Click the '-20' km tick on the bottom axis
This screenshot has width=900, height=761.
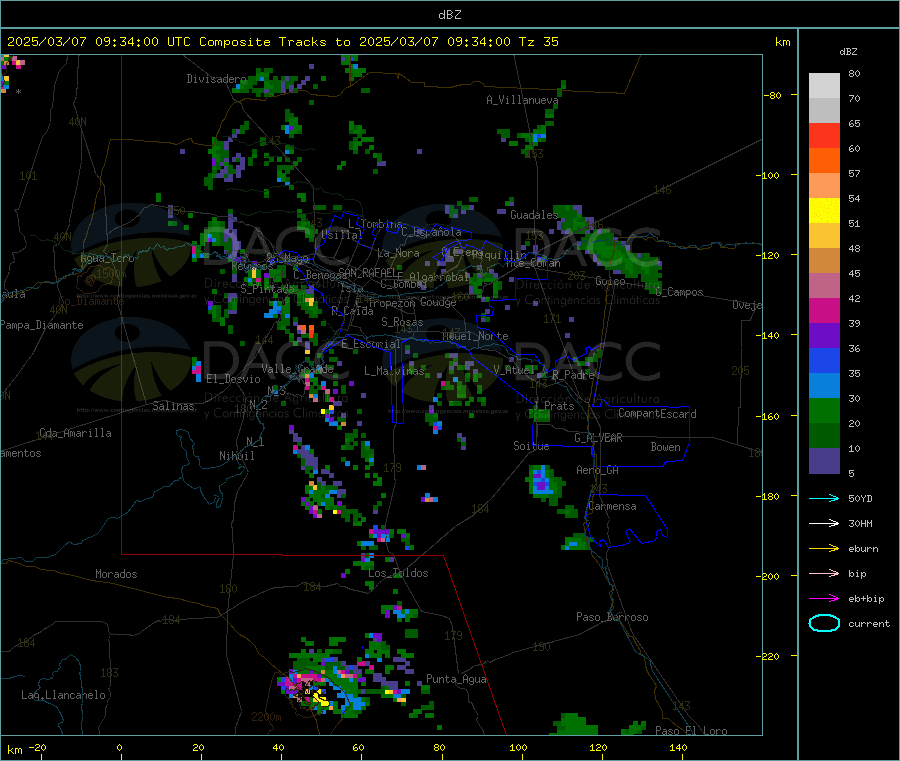click(x=37, y=747)
